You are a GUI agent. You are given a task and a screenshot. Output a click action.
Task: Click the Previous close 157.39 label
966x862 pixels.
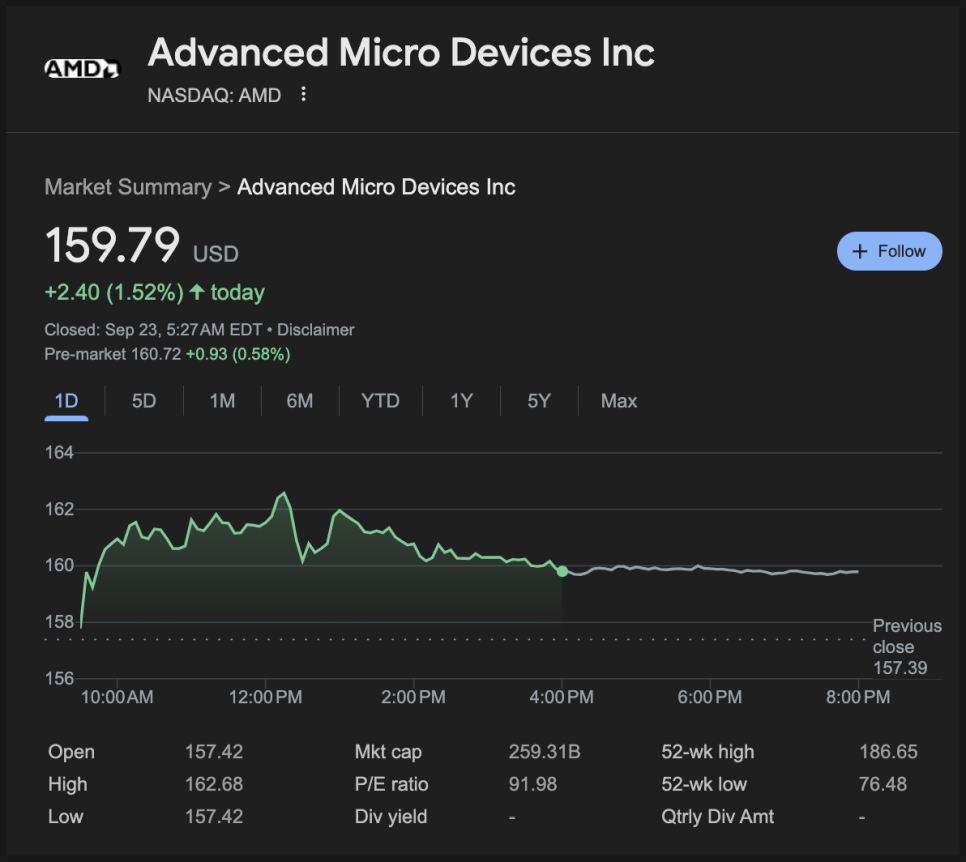[x=907, y=647]
